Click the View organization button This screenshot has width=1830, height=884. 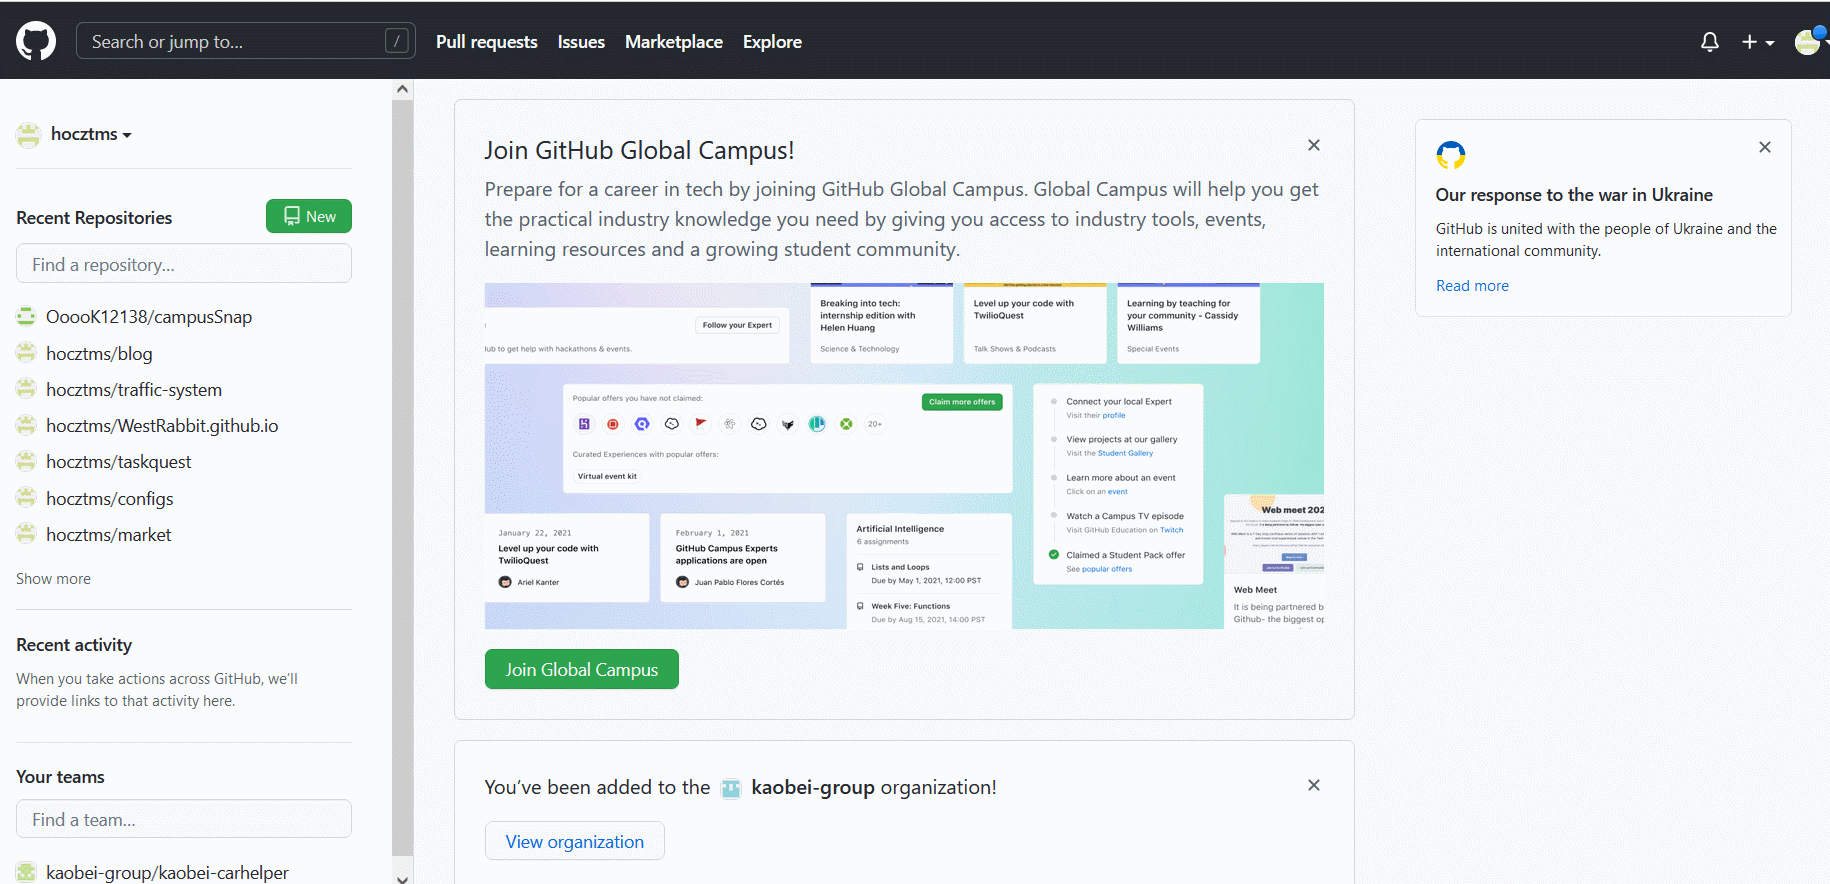(575, 841)
